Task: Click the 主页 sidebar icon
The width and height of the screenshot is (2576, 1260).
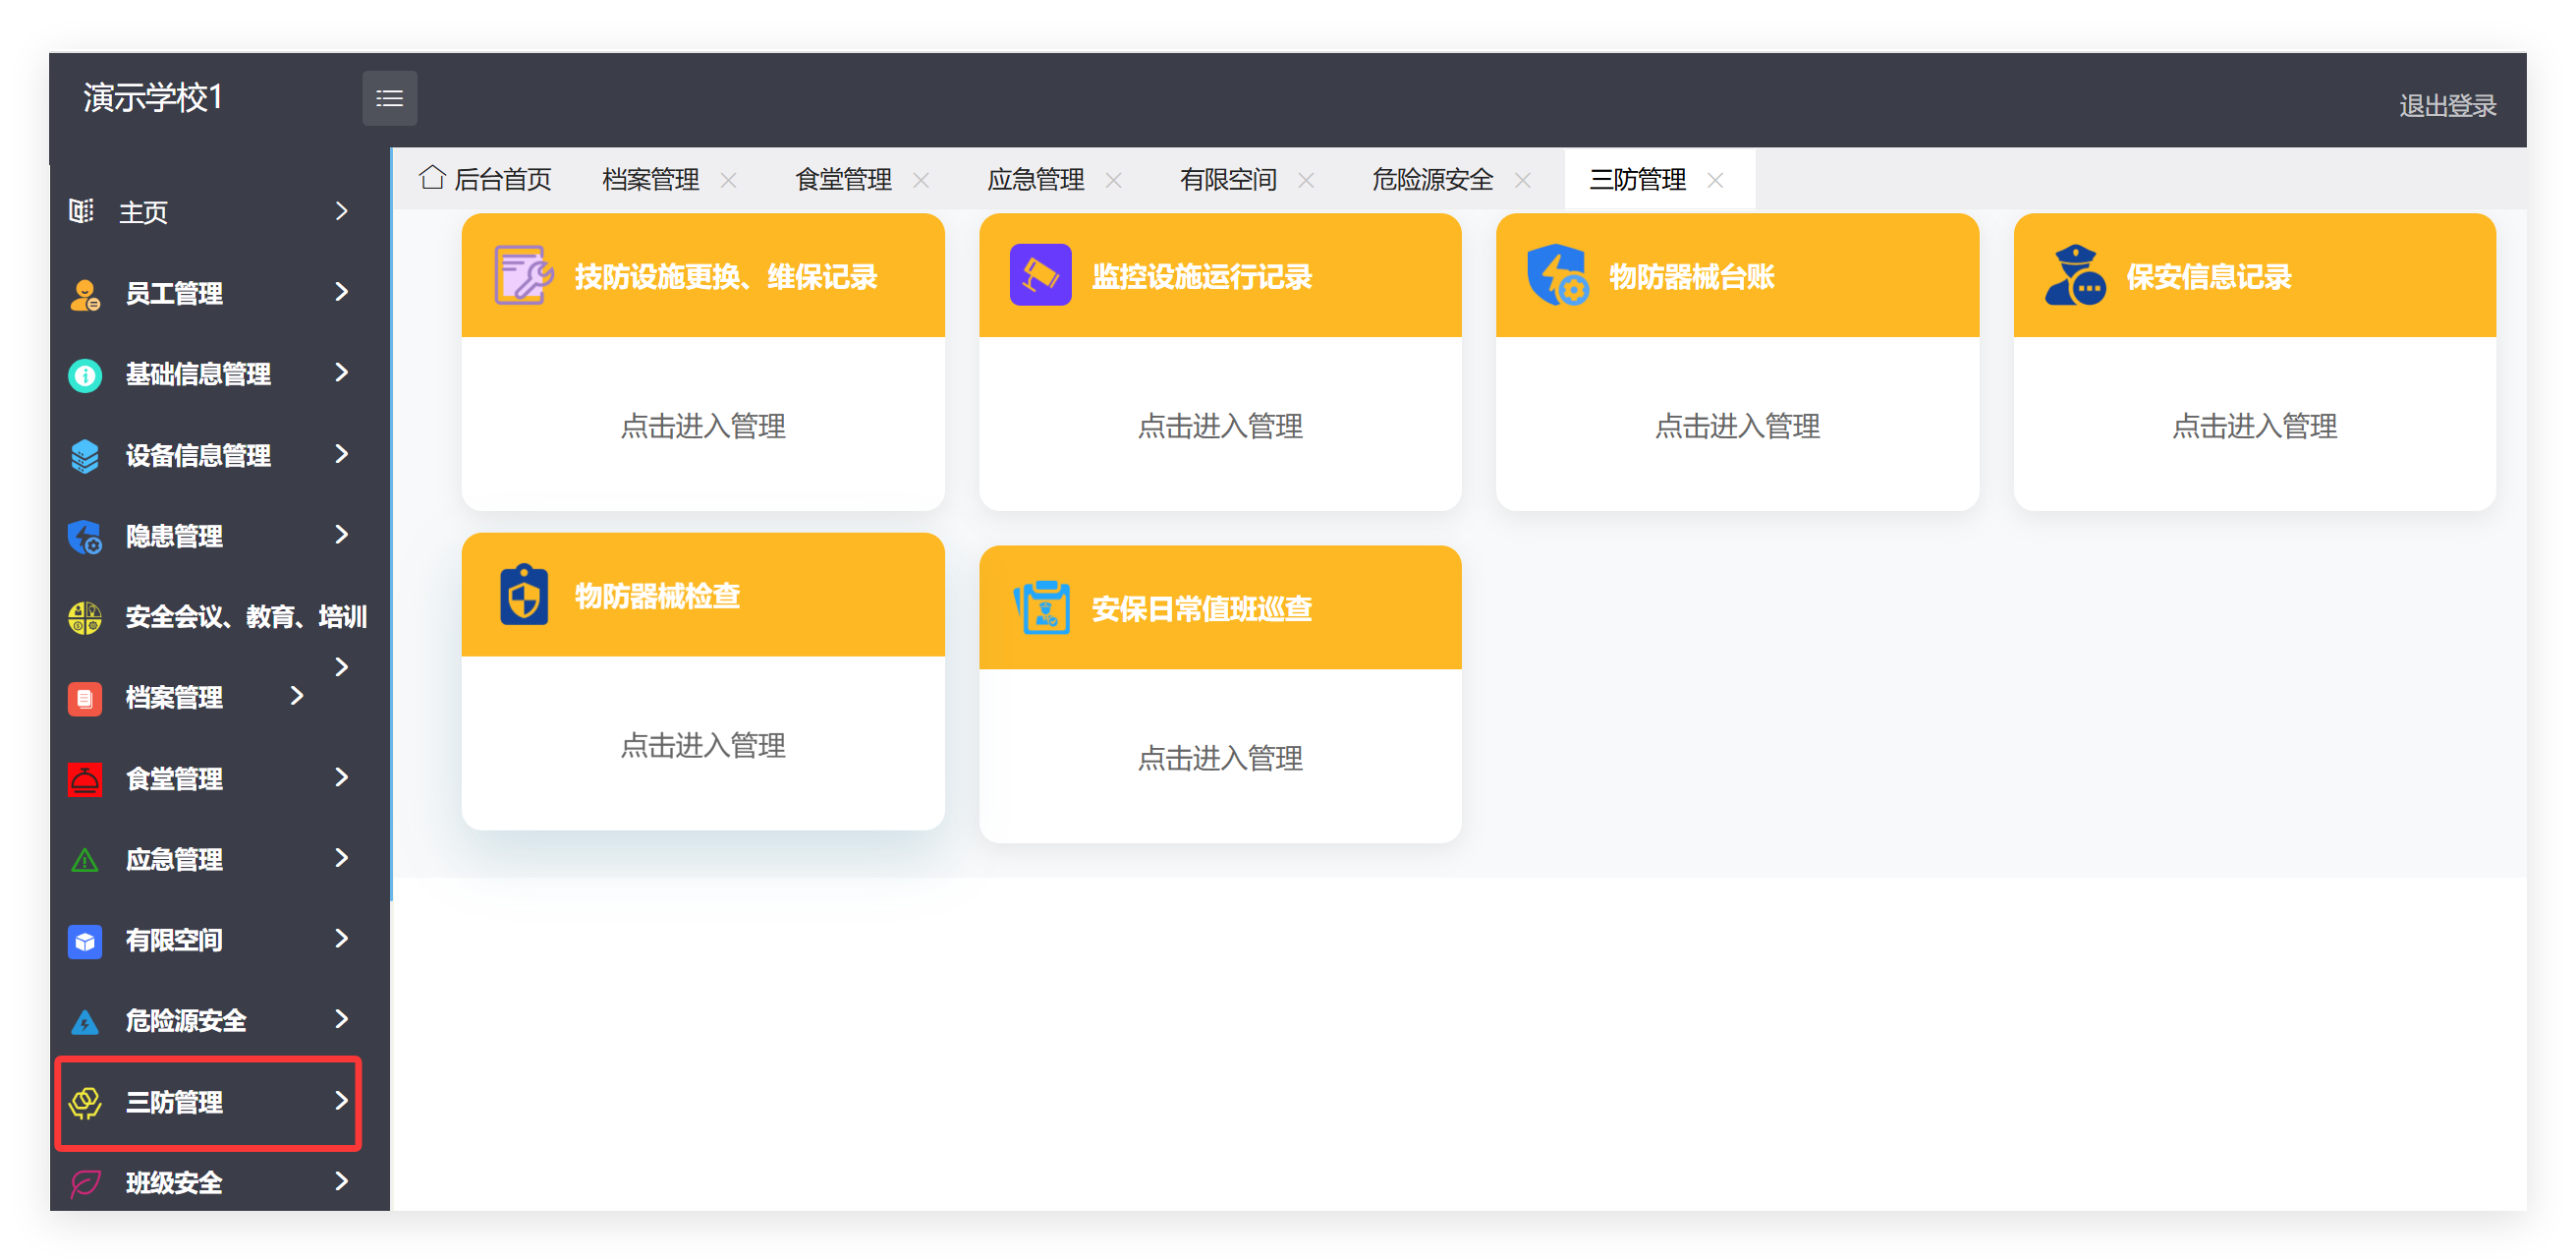Action: coord(82,211)
